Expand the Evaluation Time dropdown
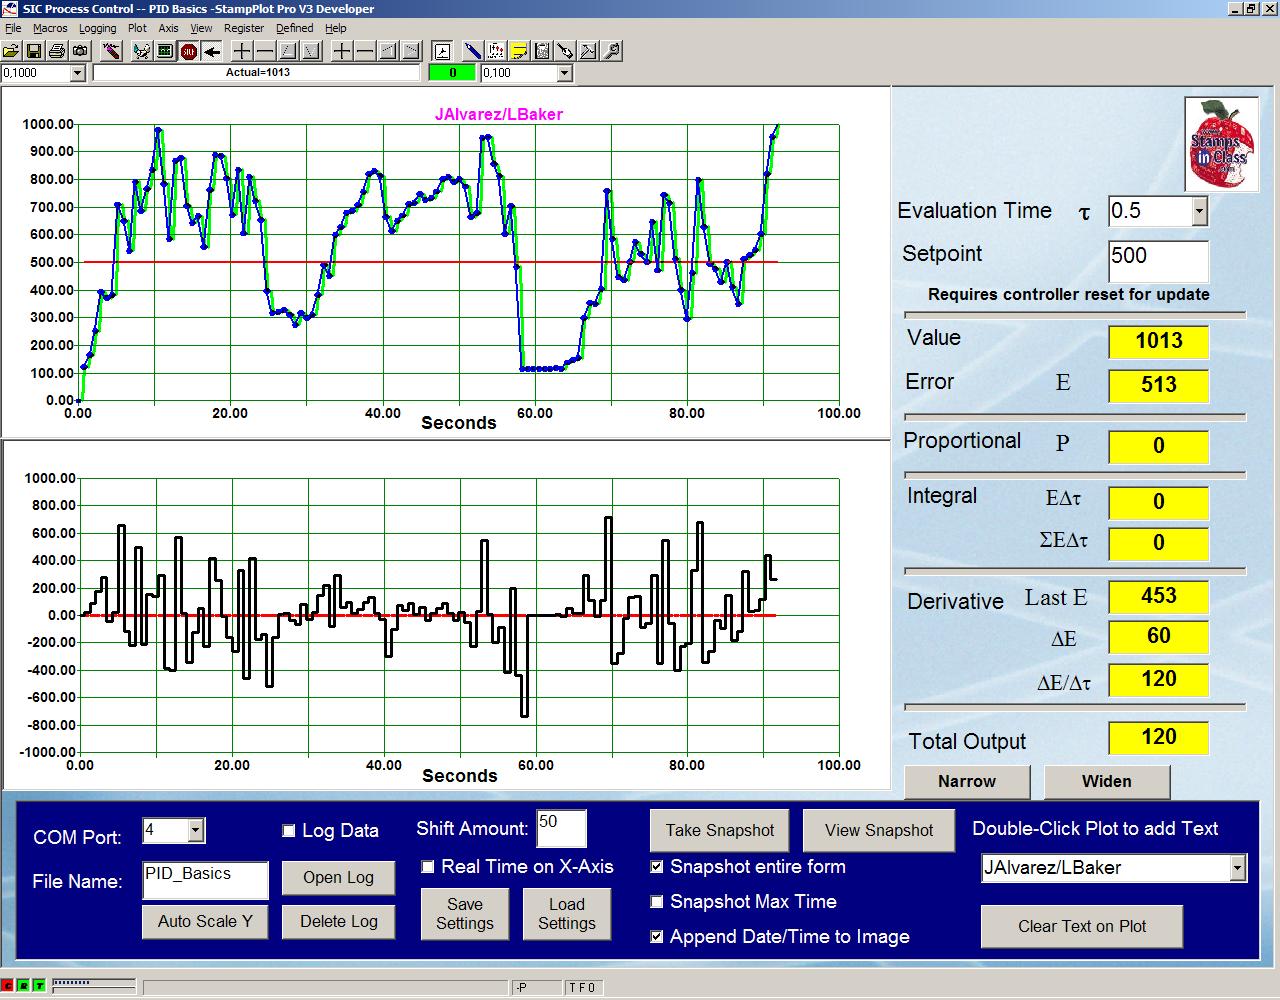The image size is (1280, 1000). (x=1199, y=211)
